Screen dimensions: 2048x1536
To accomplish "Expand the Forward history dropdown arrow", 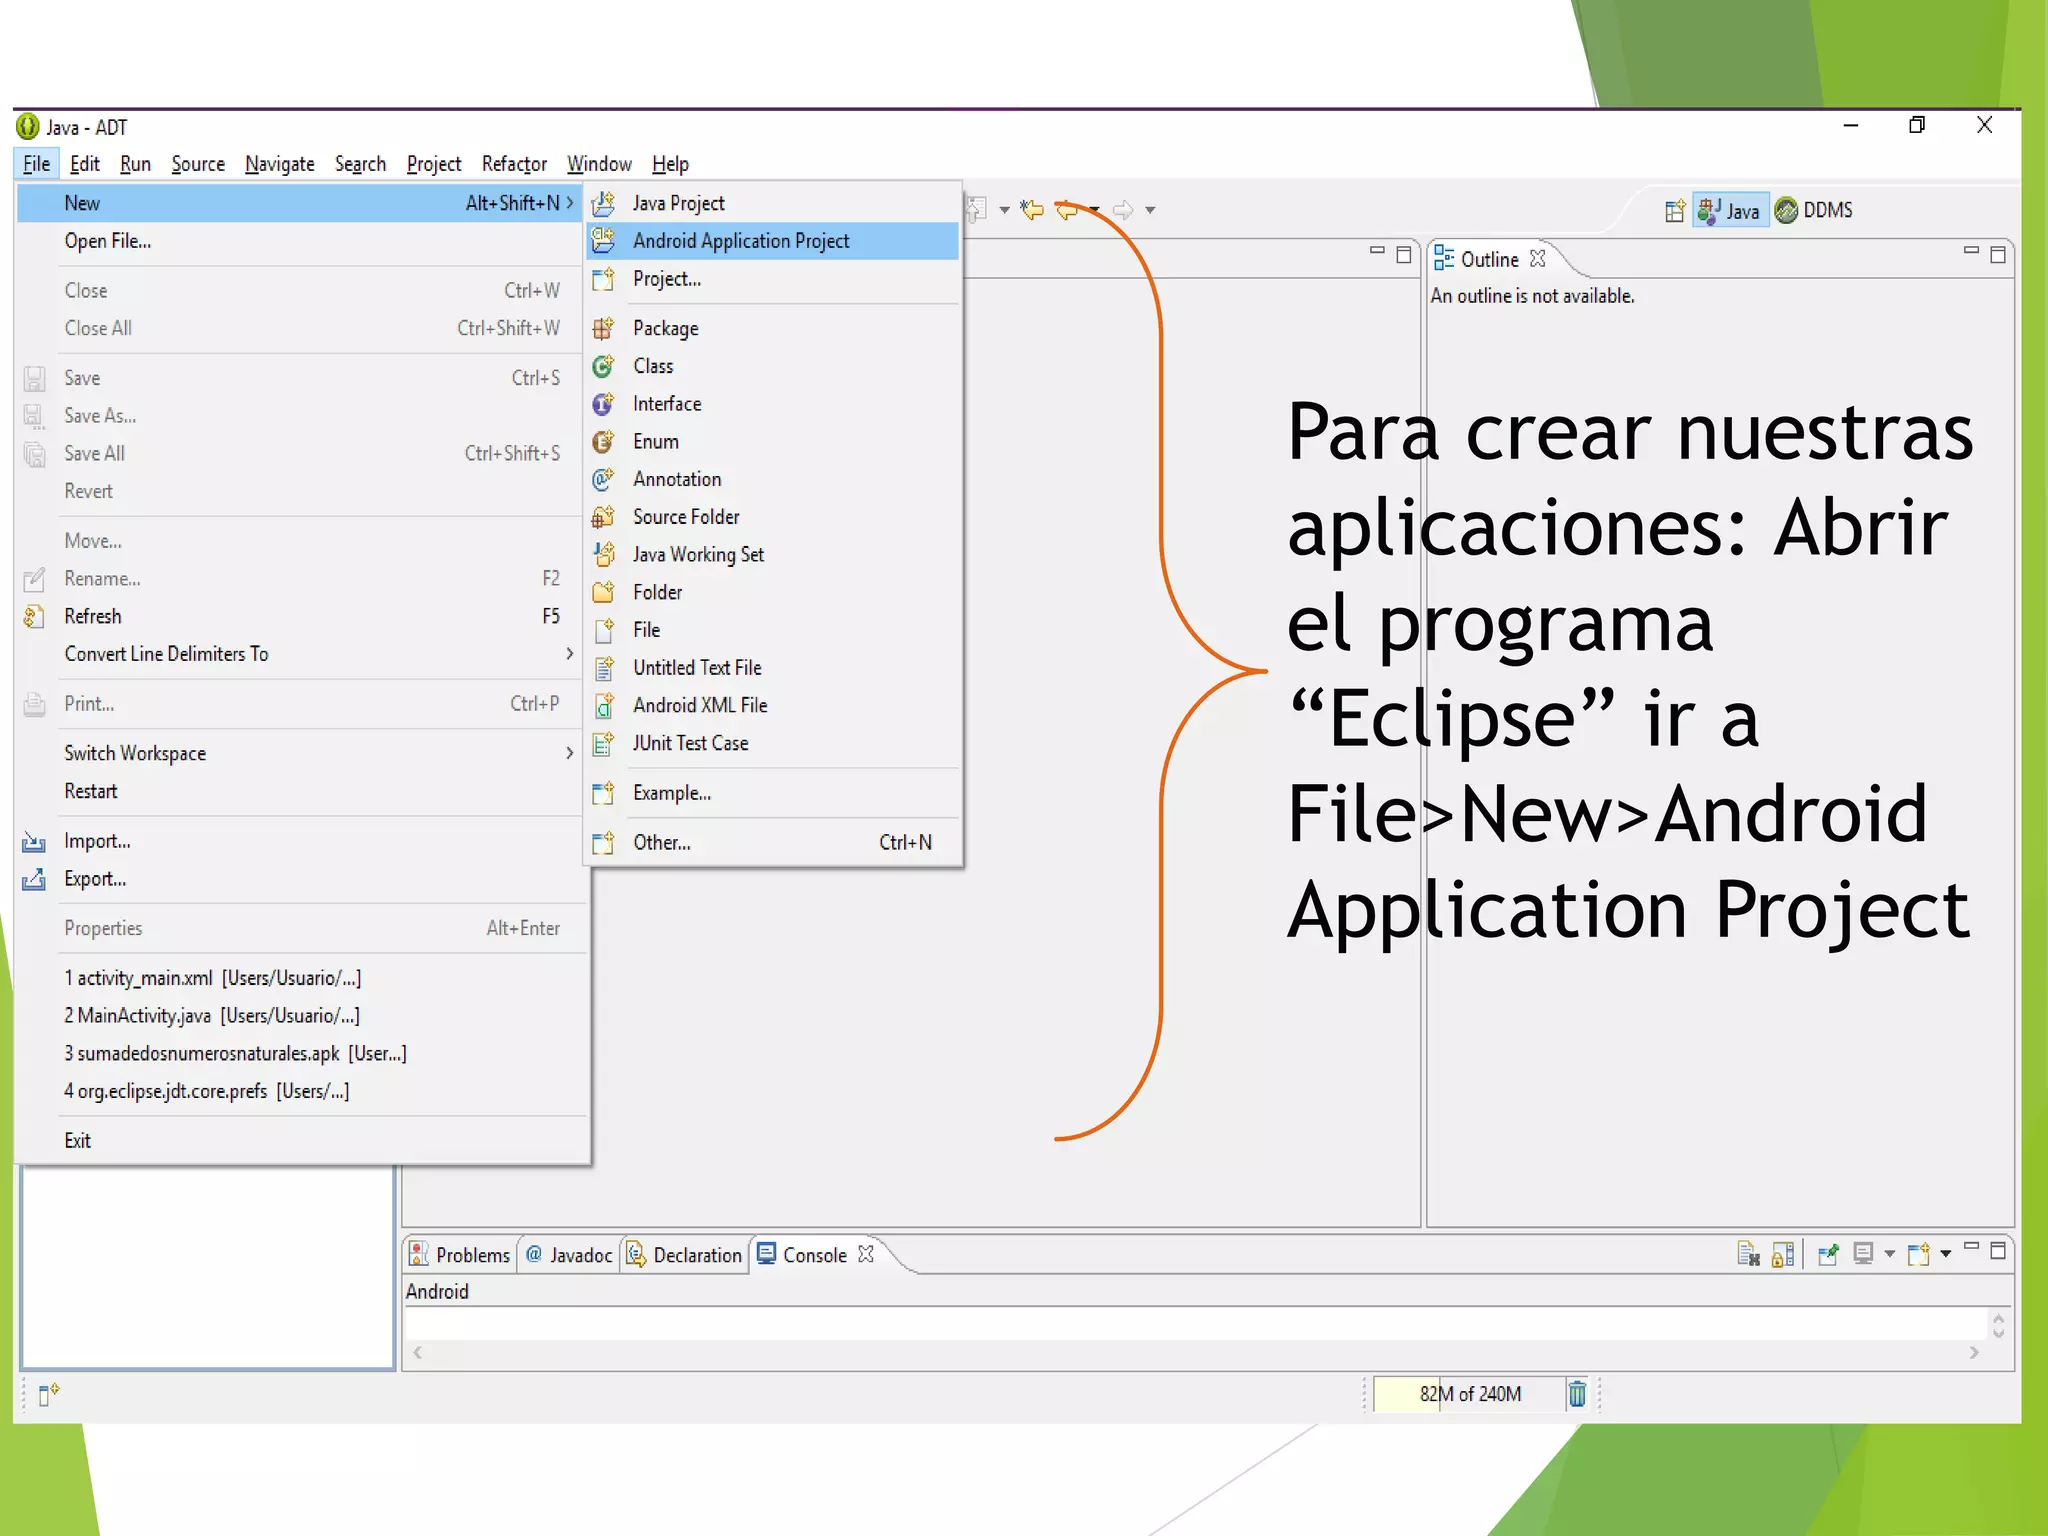I will (1151, 210).
